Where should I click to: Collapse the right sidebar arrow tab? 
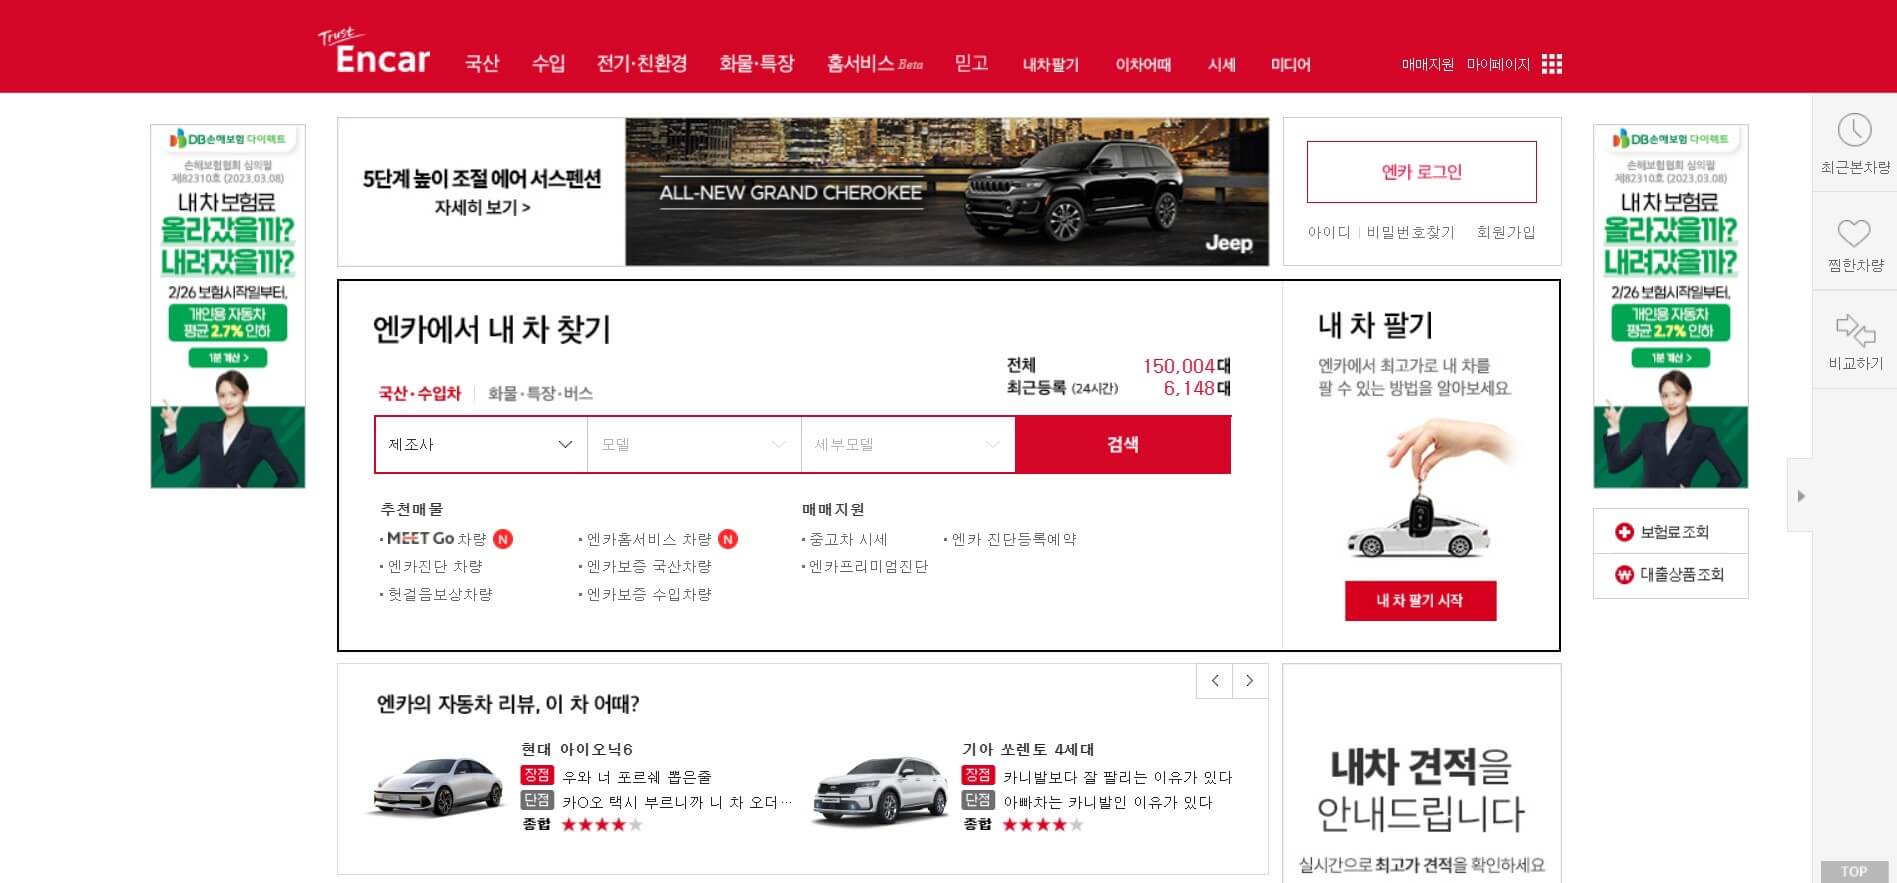point(1800,496)
